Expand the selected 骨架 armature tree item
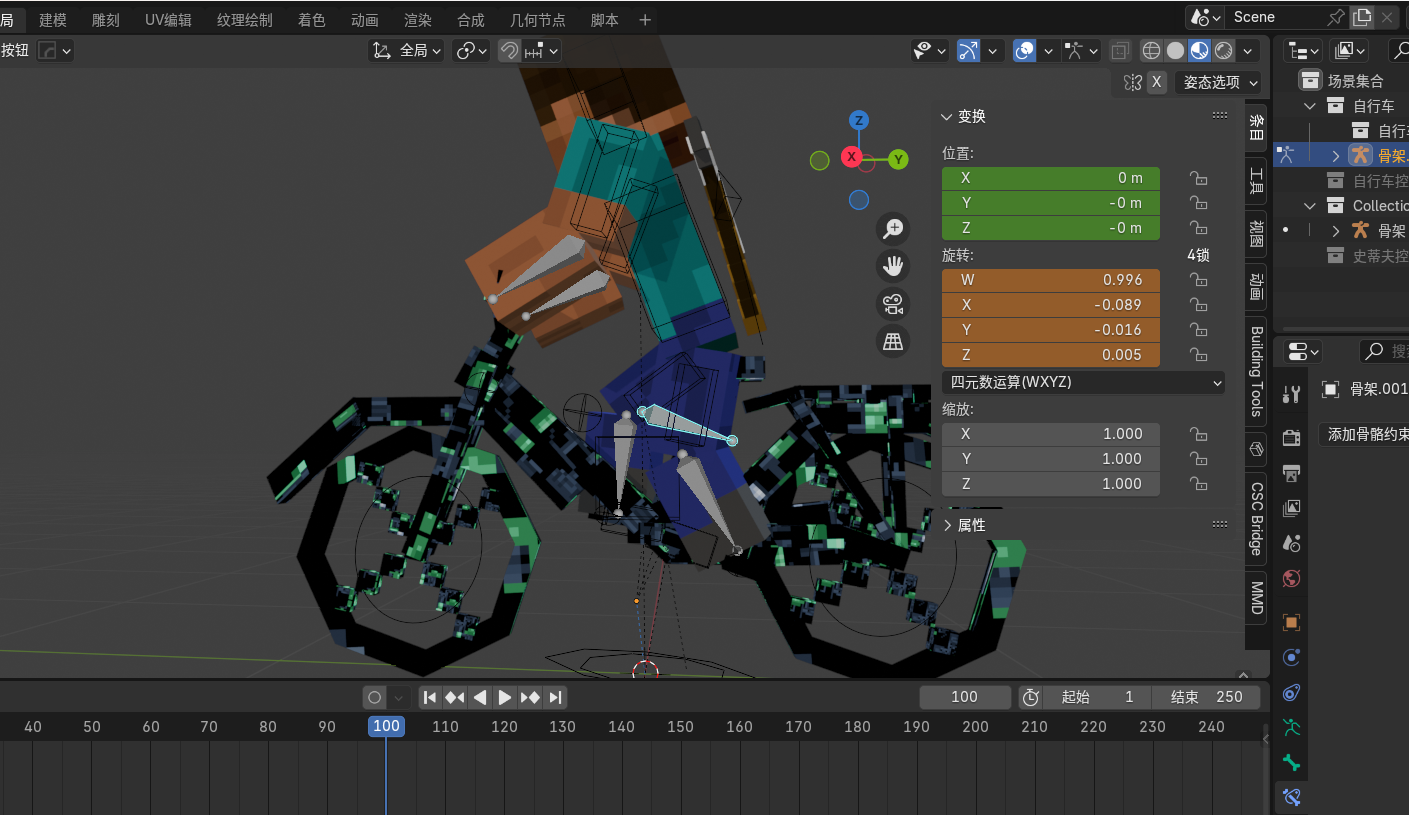This screenshot has height=815, width=1409. click(x=1336, y=155)
